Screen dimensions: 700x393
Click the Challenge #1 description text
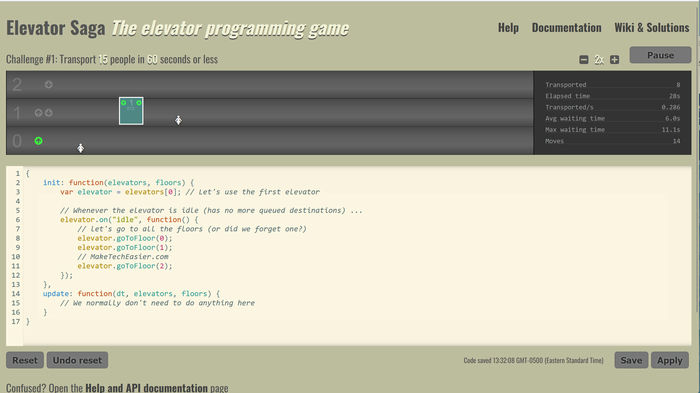[x=112, y=59]
